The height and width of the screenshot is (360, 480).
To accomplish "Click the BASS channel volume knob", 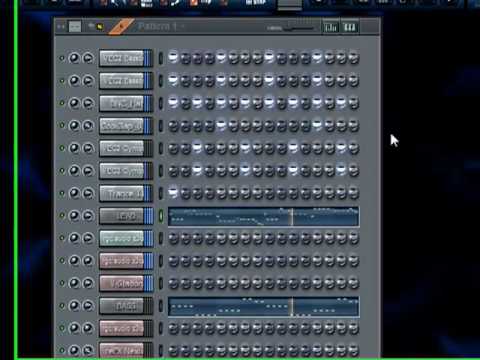I will 88,306.
